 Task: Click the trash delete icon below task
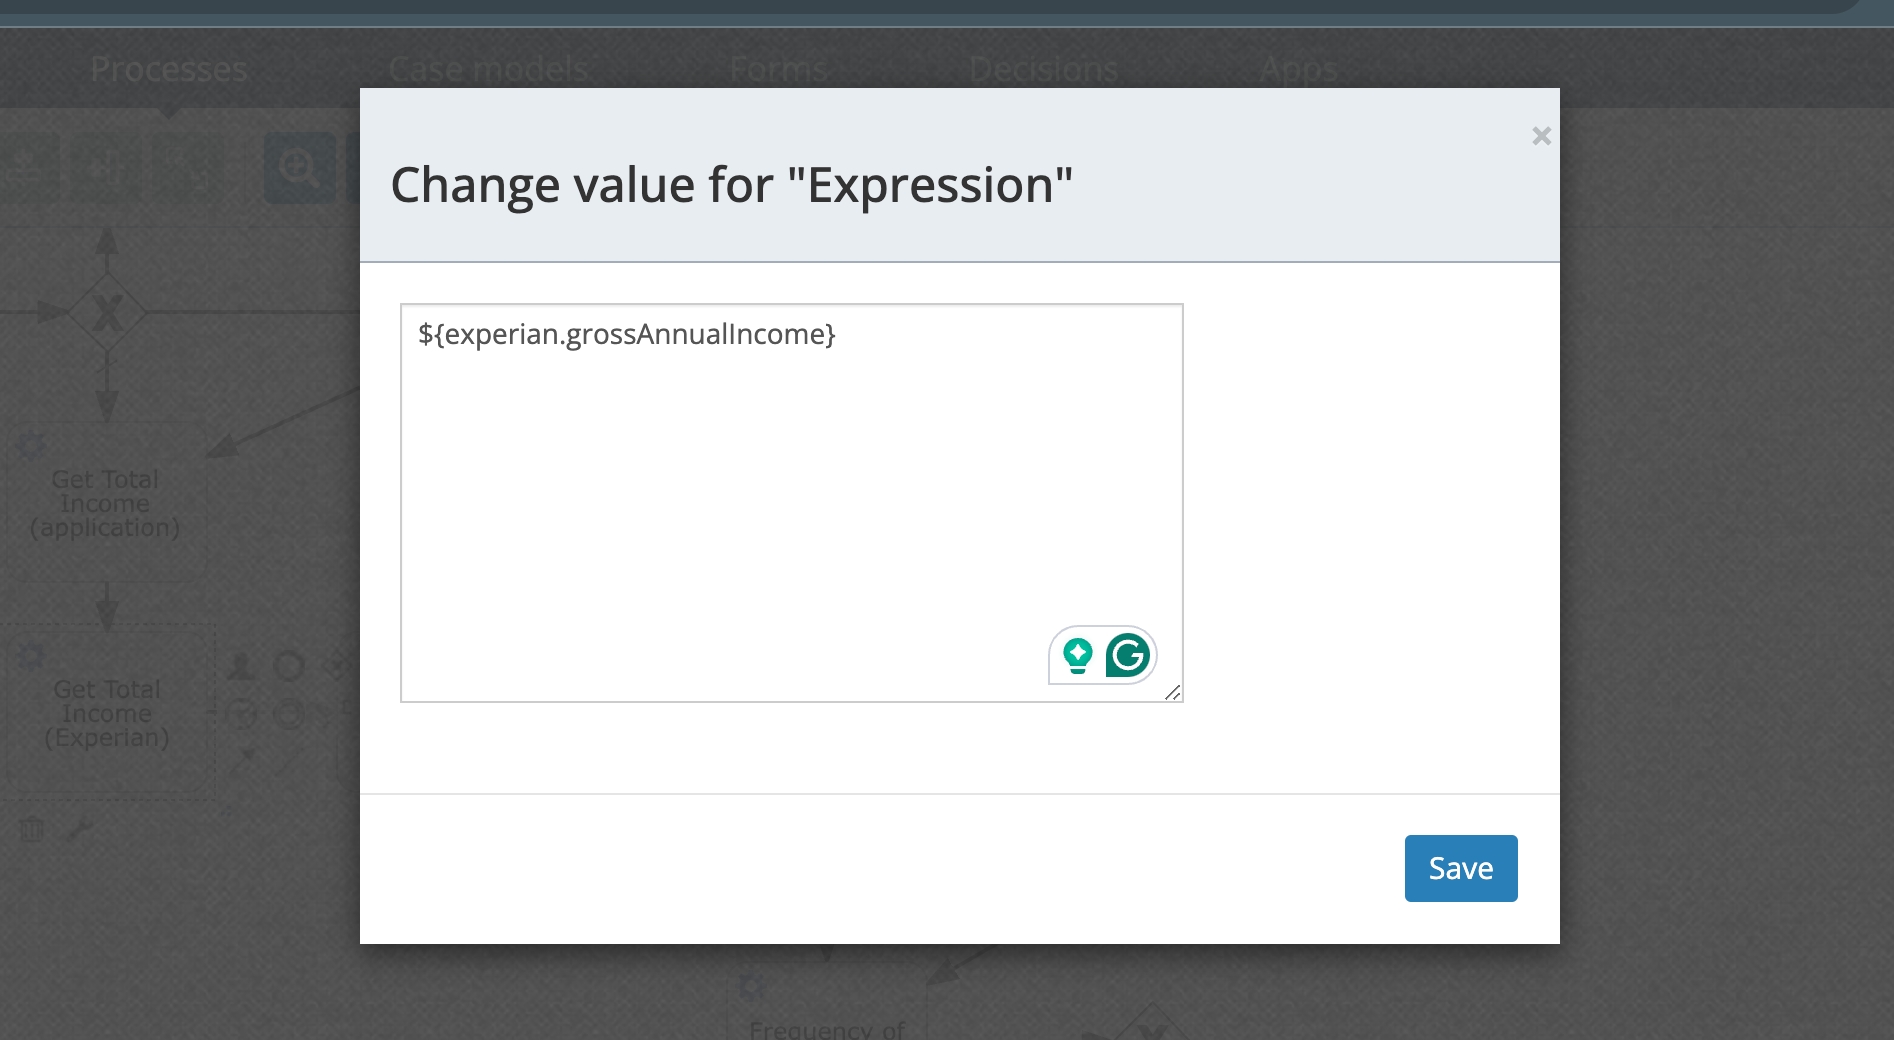coord(32,829)
